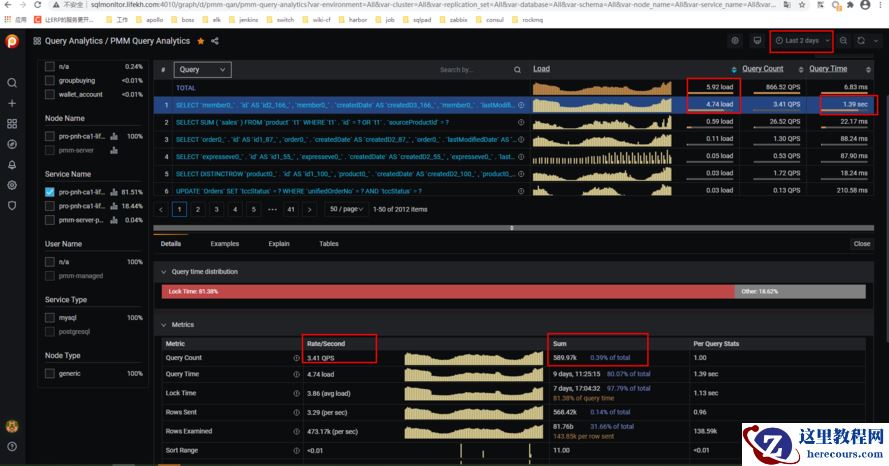Check the groupbuying filter checkbox
889x466 pixels.
click(50, 80)
